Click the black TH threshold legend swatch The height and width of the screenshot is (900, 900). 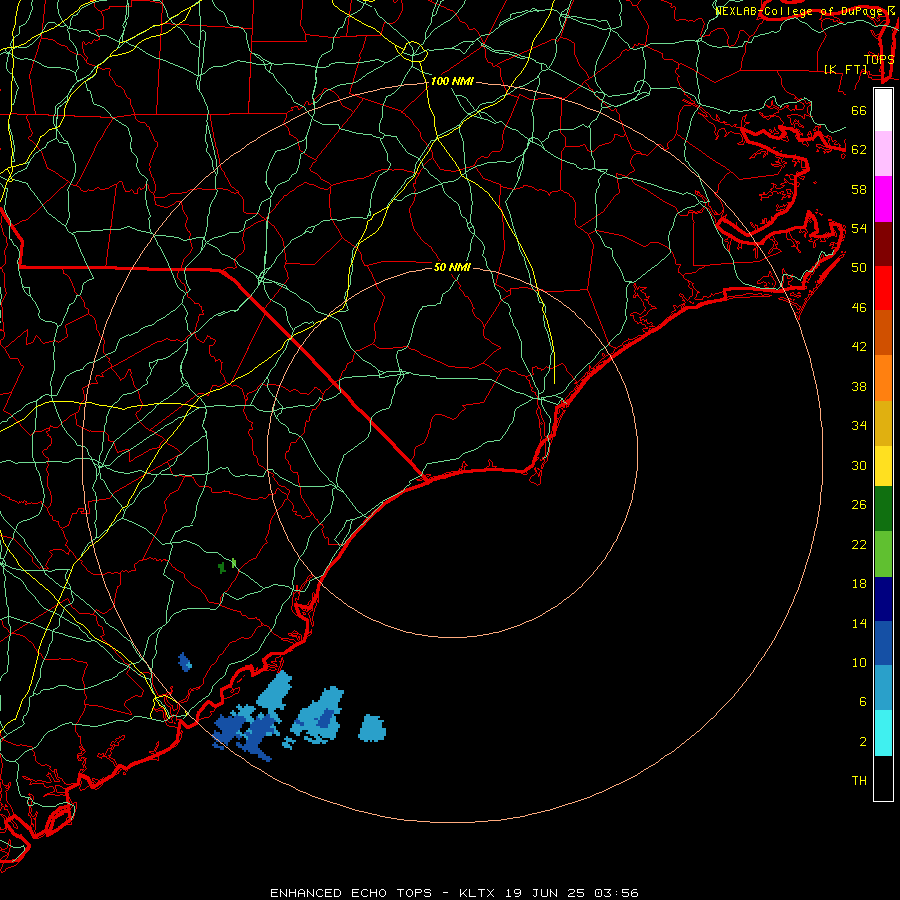click(x=883, y=778)
